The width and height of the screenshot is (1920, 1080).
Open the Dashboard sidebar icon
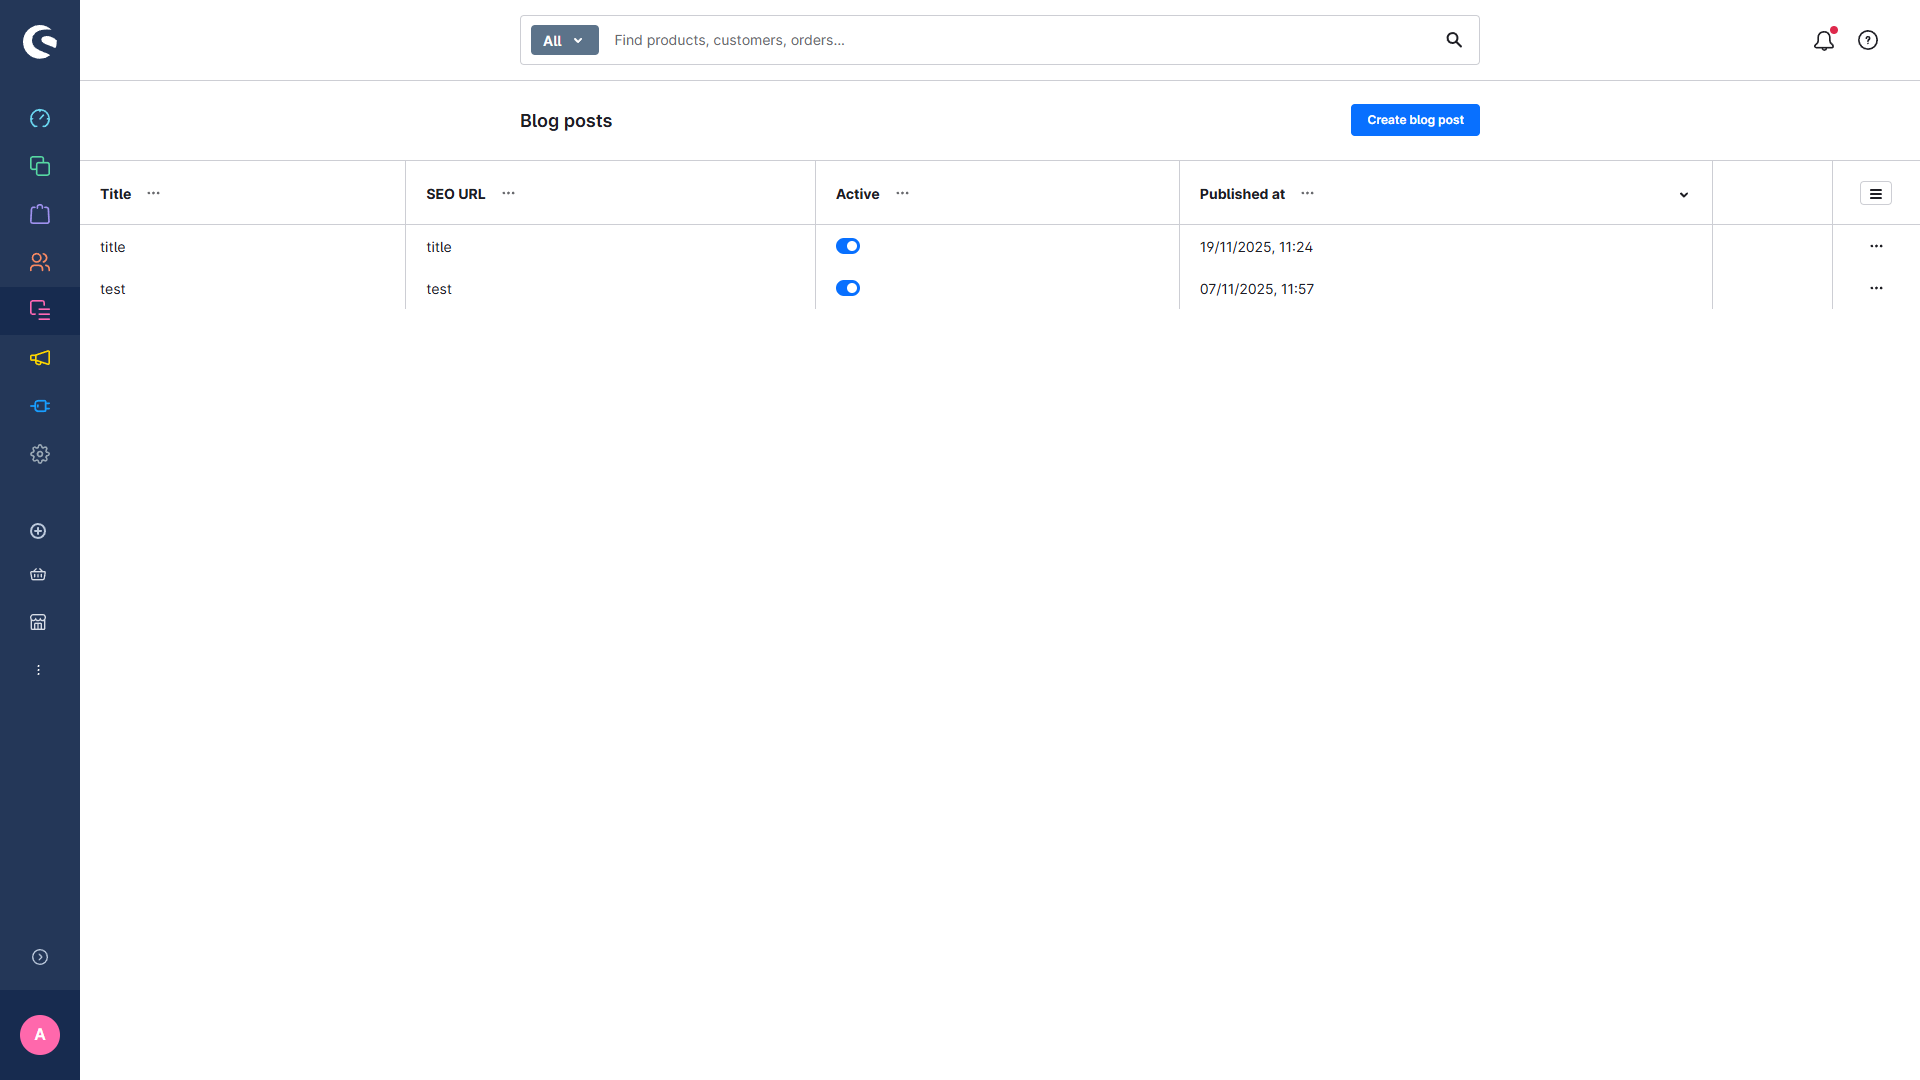pyautogui.click(x=40, y=118)
